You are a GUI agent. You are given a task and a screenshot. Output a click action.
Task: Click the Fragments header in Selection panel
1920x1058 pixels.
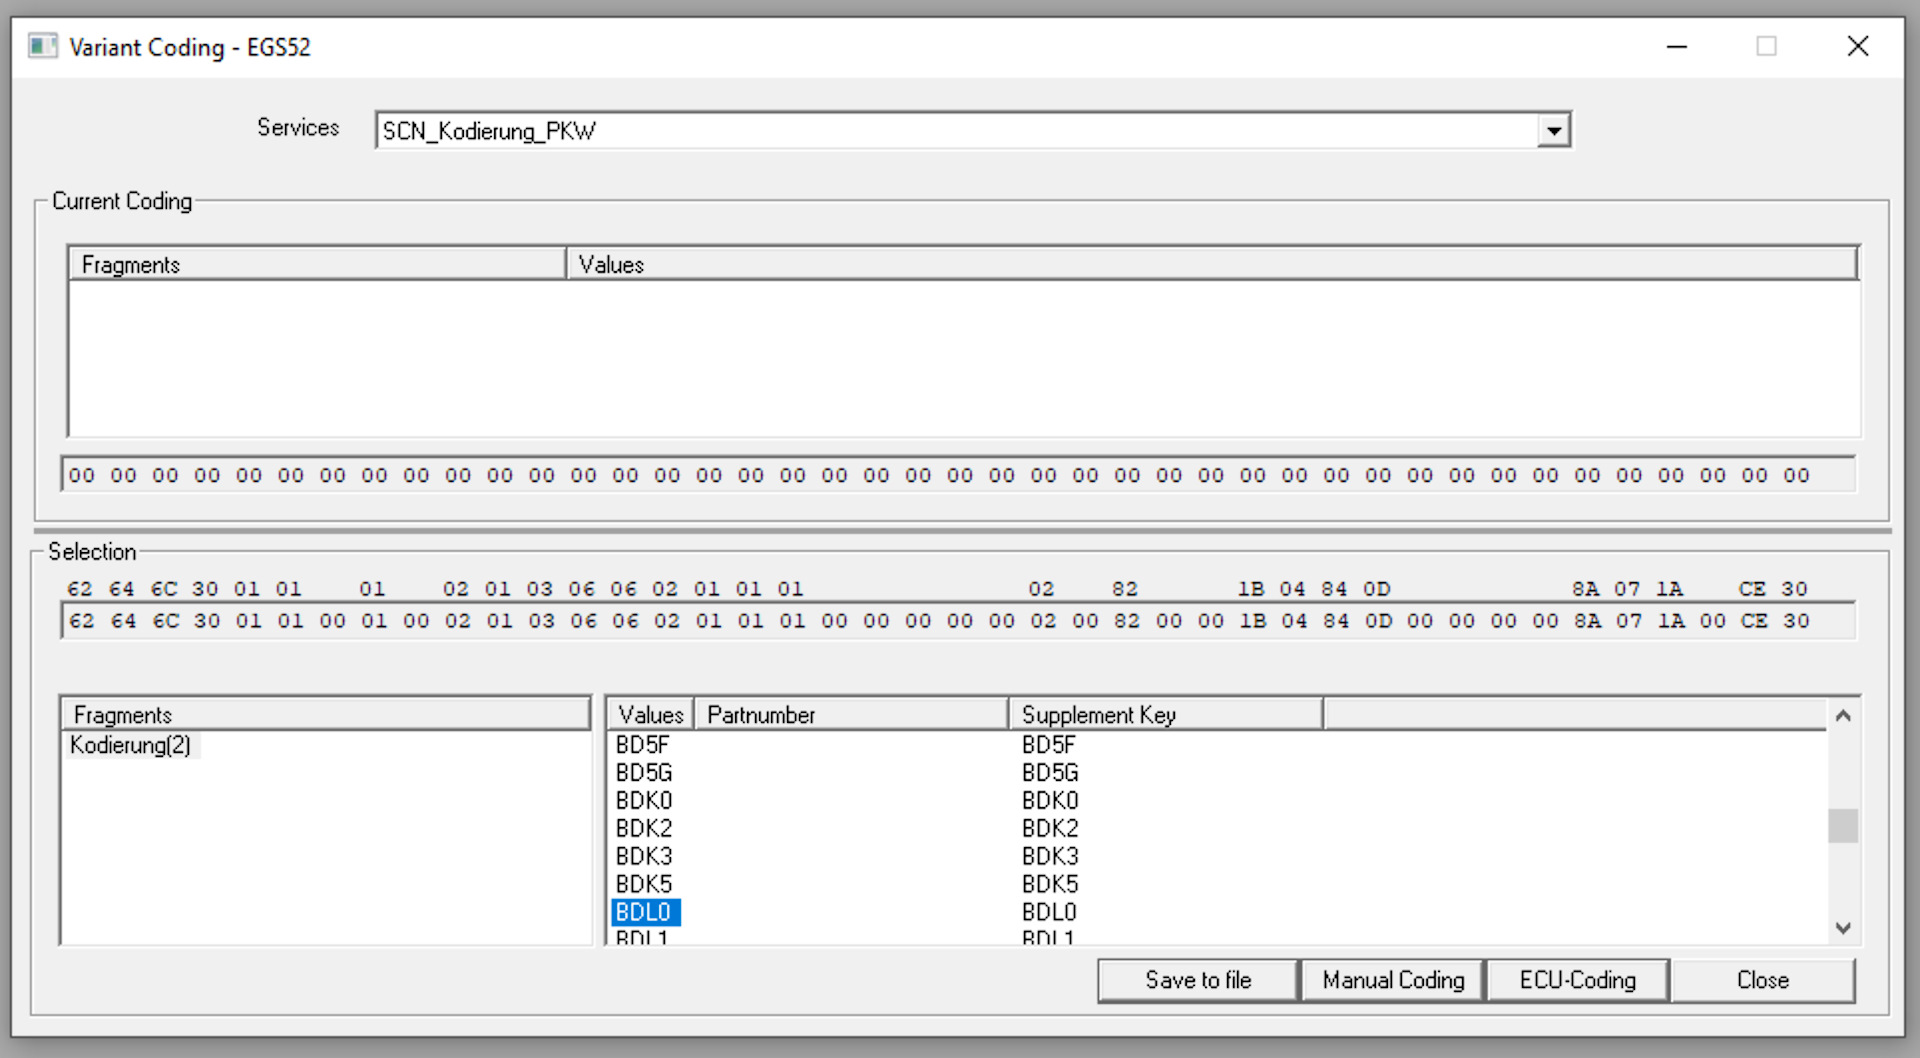(x=326, y=714)
